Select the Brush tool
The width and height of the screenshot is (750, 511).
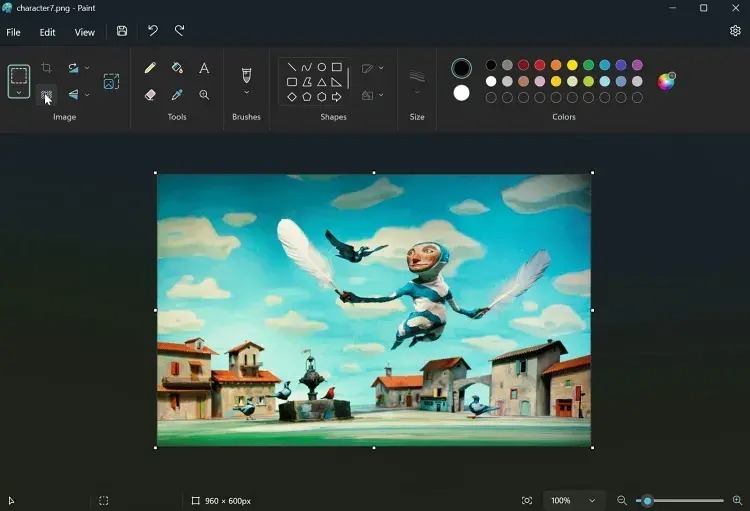(x=246, y=75)
